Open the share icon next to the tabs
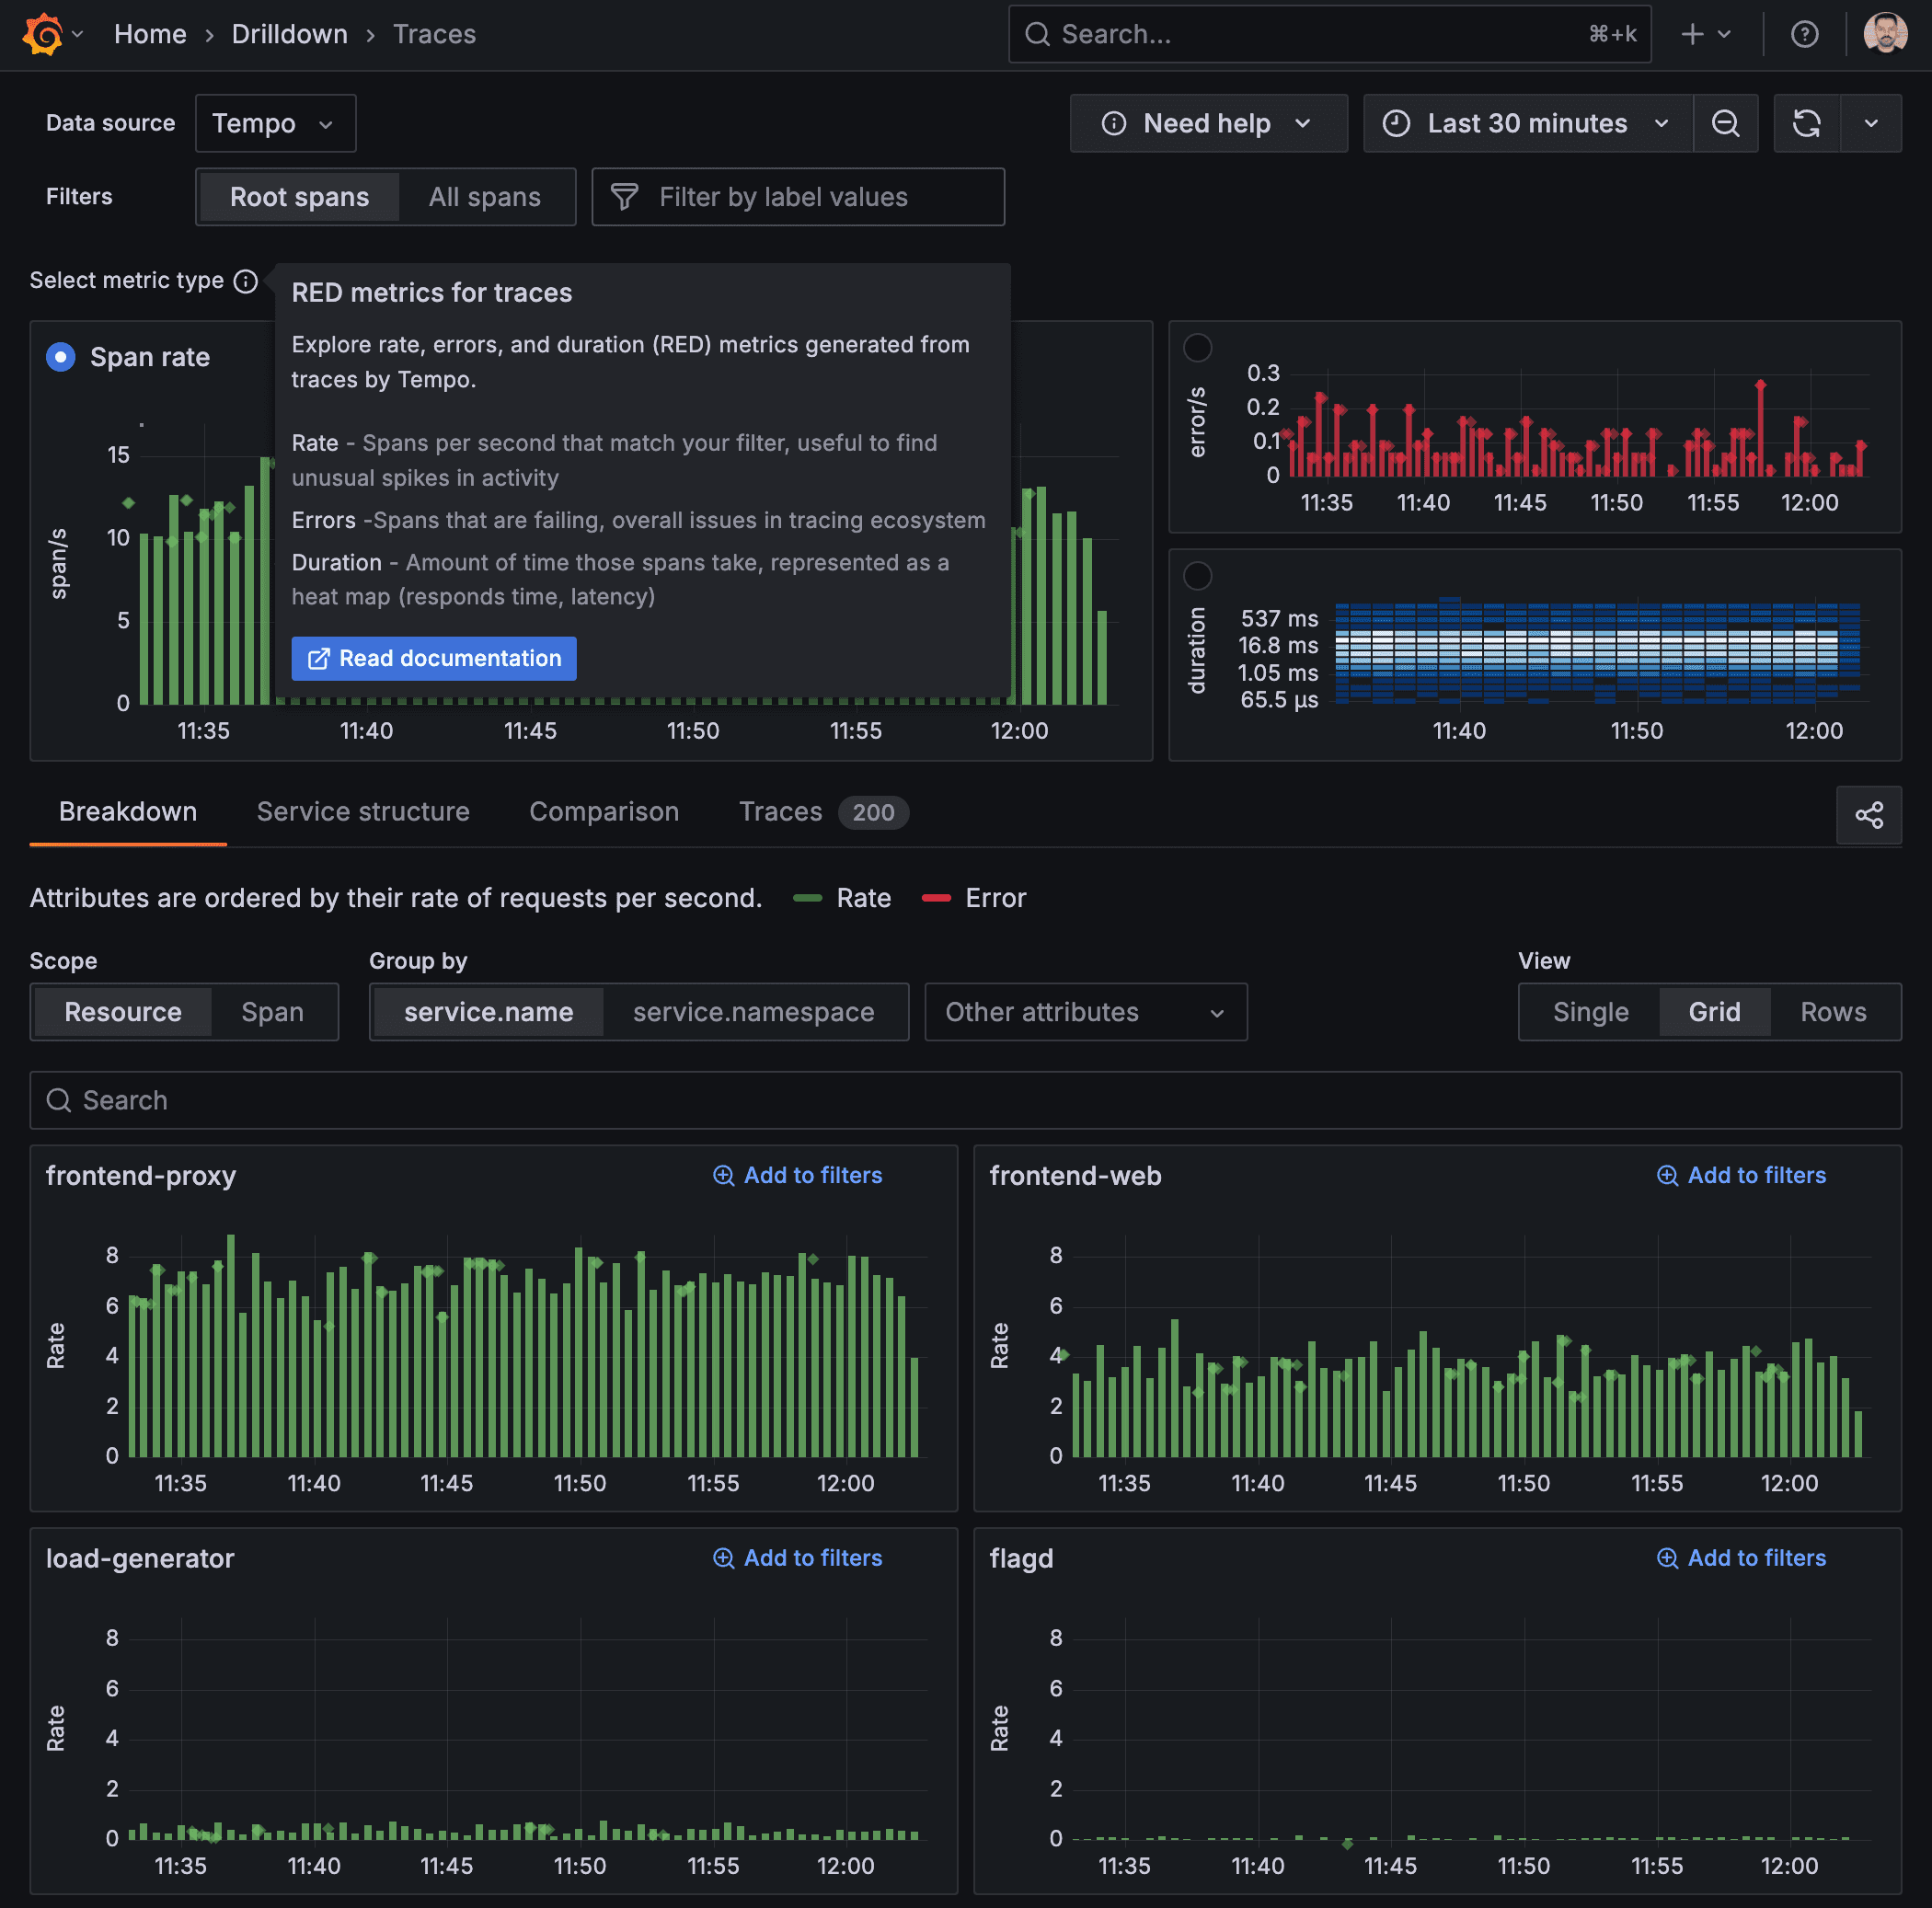Screen dimensions: 1932x1908 pos(1870,815)
